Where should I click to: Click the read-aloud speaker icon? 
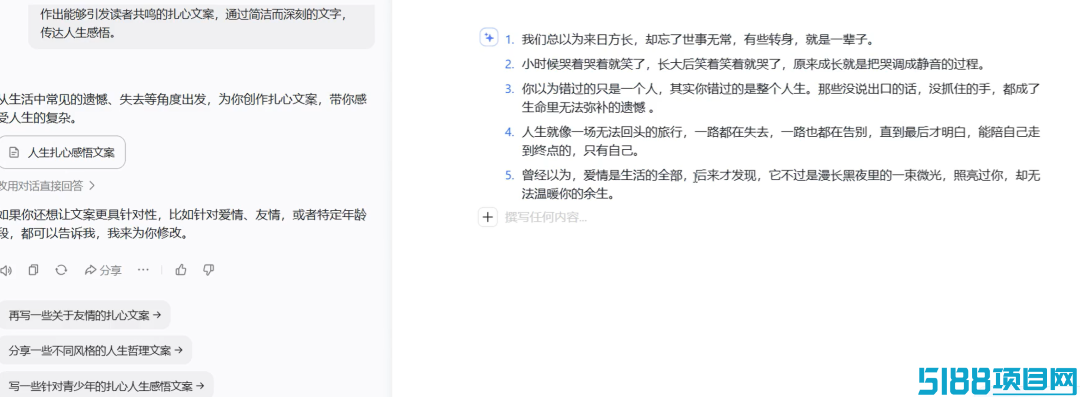[x=6, y=270]
